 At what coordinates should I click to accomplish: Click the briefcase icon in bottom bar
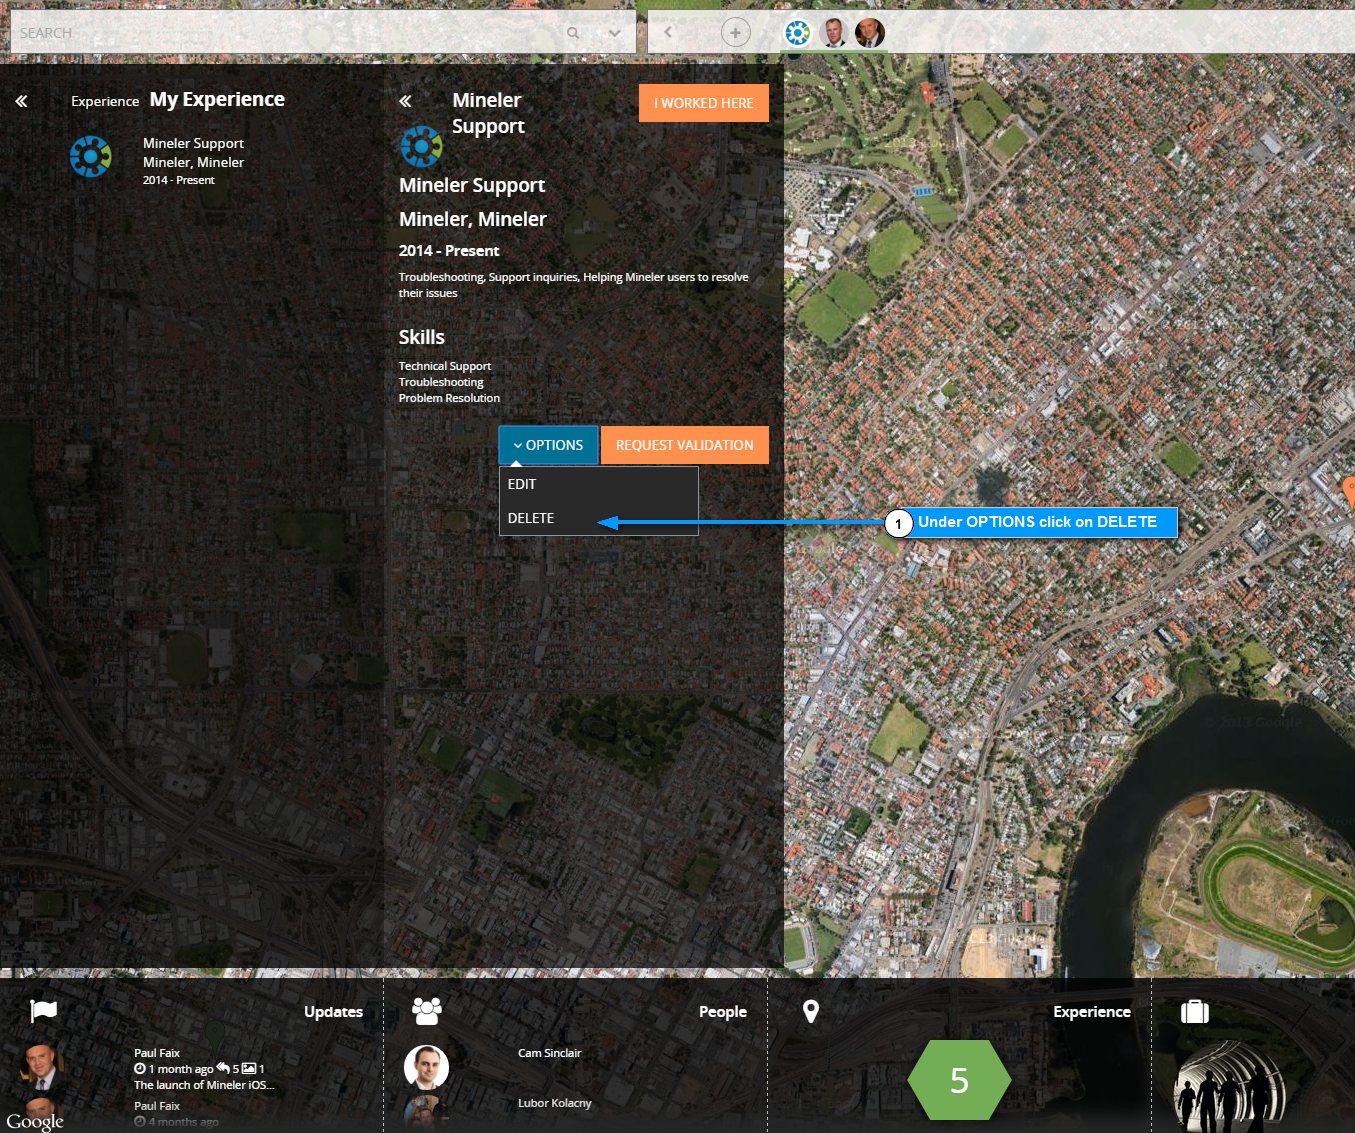pos(1195,1011)
